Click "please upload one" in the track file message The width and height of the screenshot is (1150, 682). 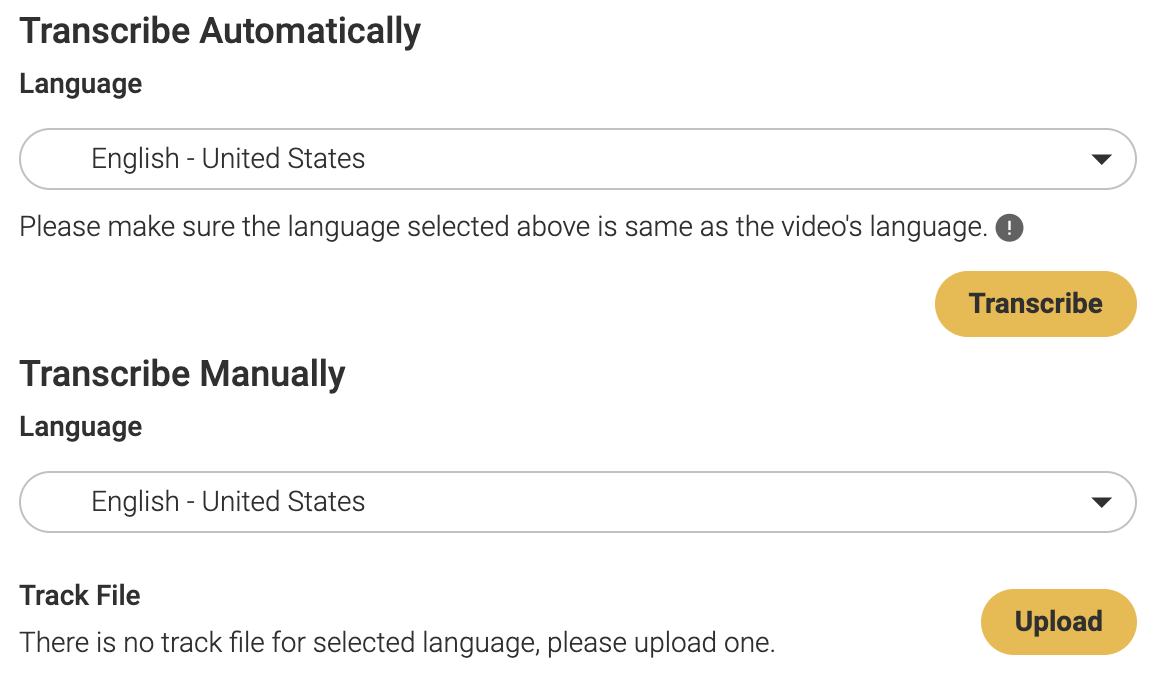coord(661,642)
